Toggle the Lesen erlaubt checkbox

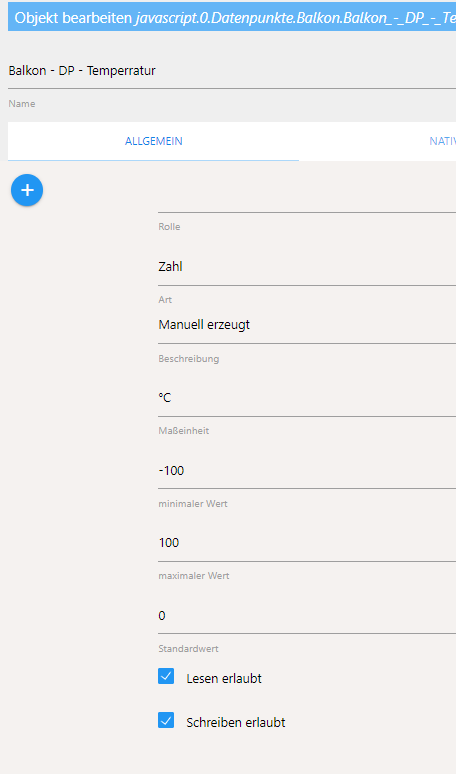tap(166, 676)
